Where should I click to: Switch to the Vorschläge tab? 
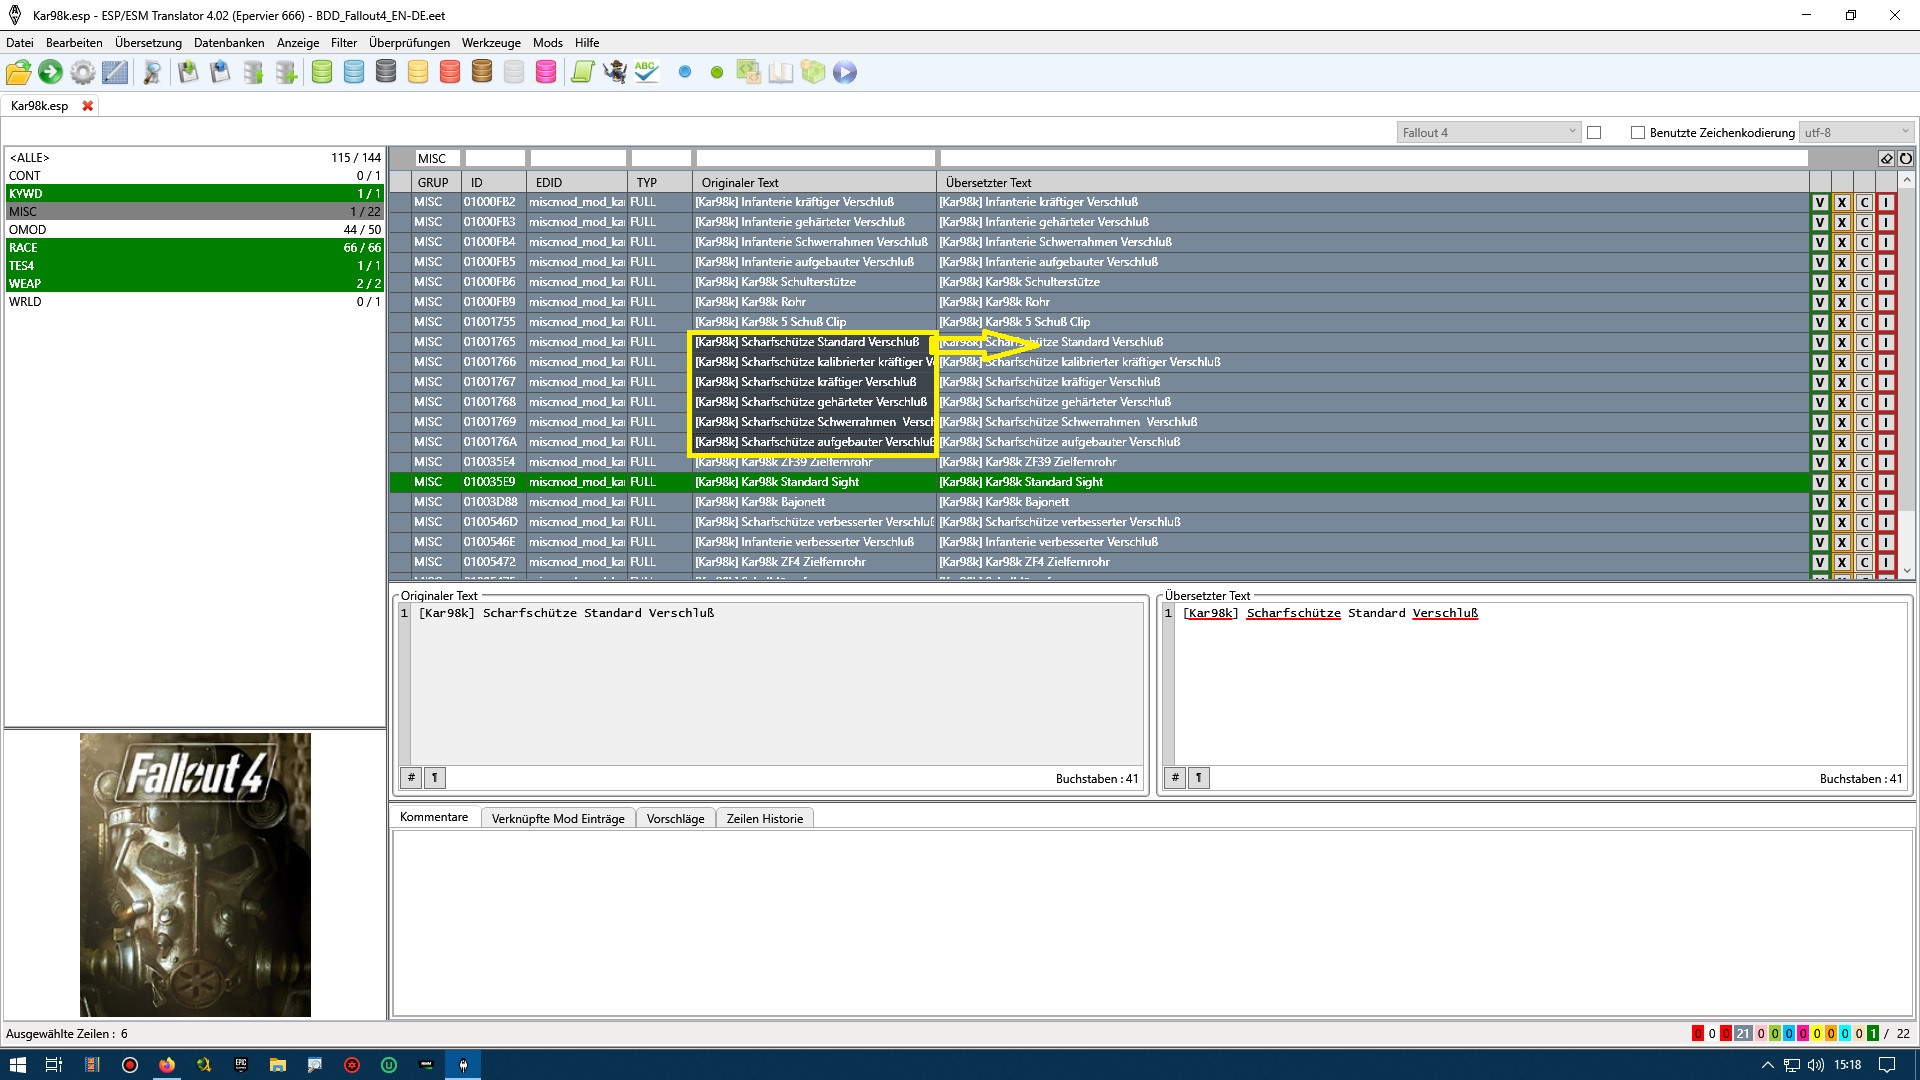point(675,818)
